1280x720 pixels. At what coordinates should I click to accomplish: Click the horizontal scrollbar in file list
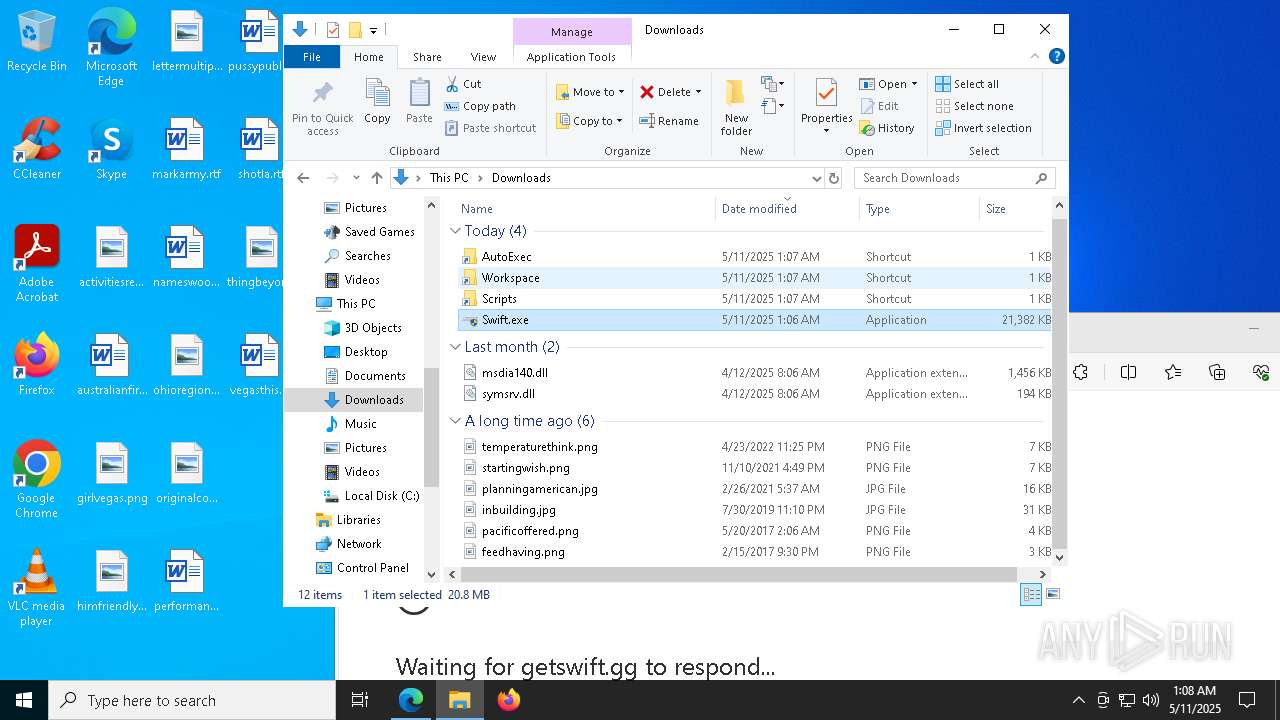(738, 574)
